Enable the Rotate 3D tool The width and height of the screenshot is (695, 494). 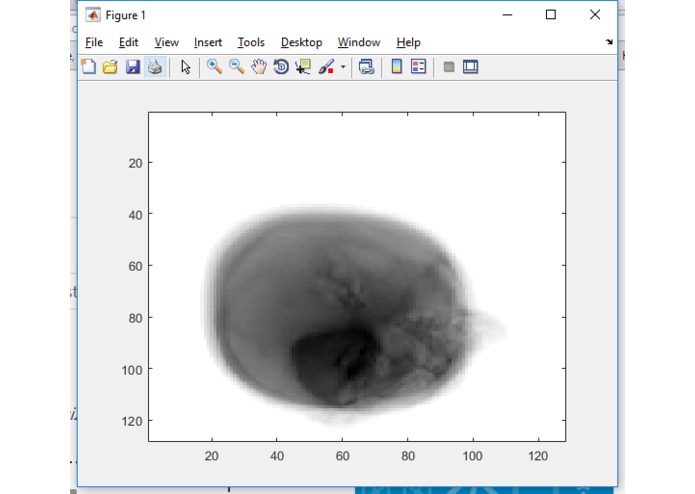coord(281,67)
